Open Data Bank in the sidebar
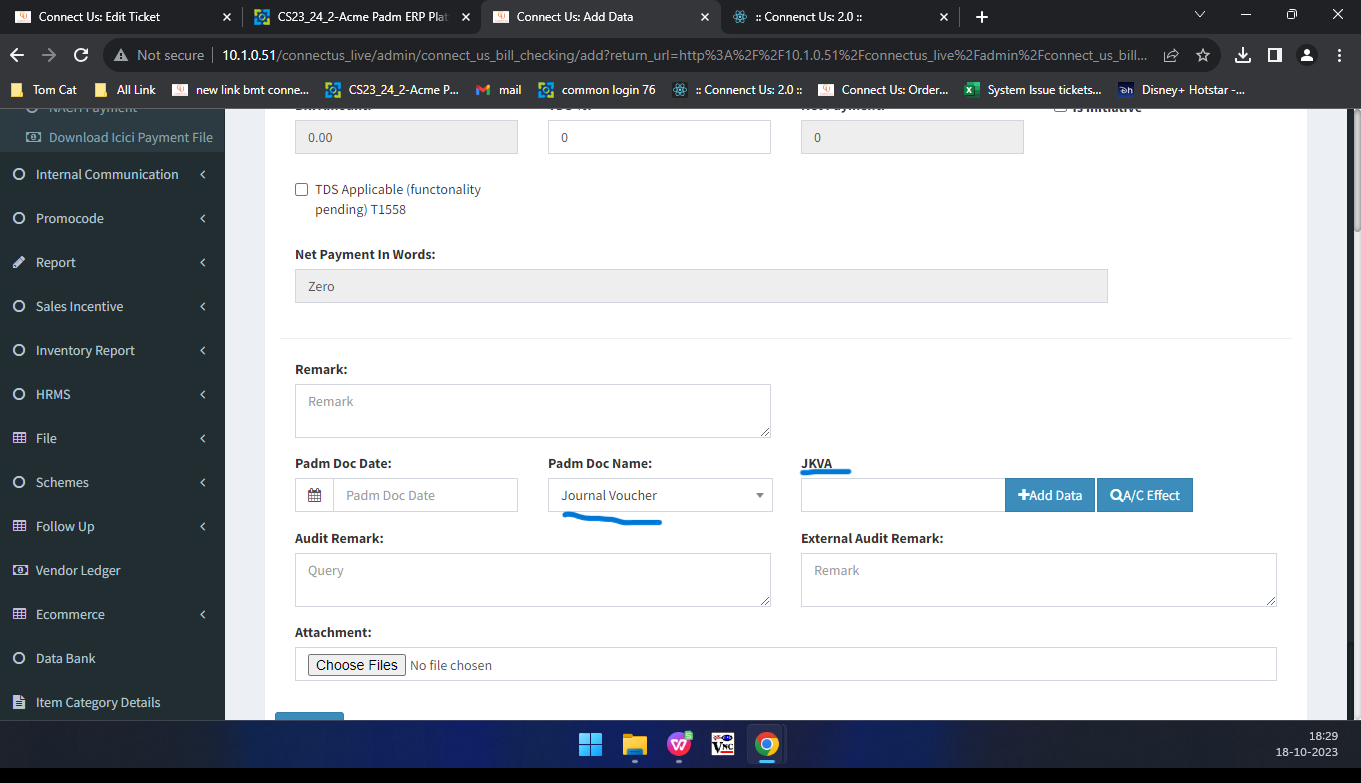This screenshot has height=783, width=1361. [112, 658]
